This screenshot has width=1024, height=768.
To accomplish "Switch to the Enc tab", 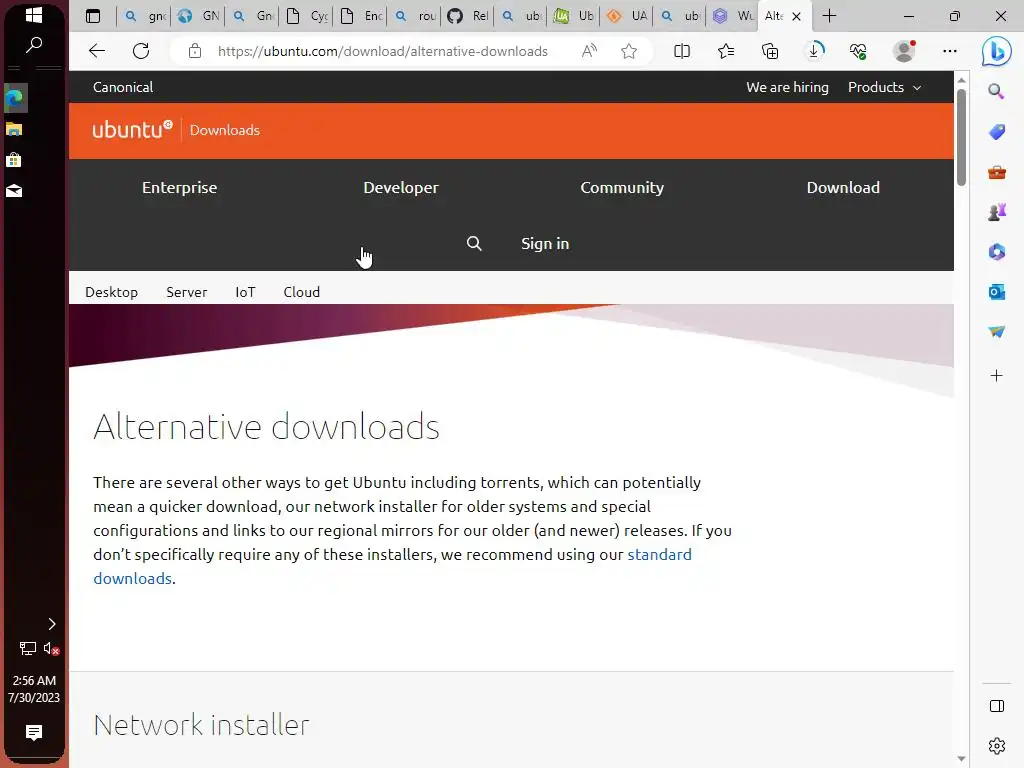I will point(361,16).
